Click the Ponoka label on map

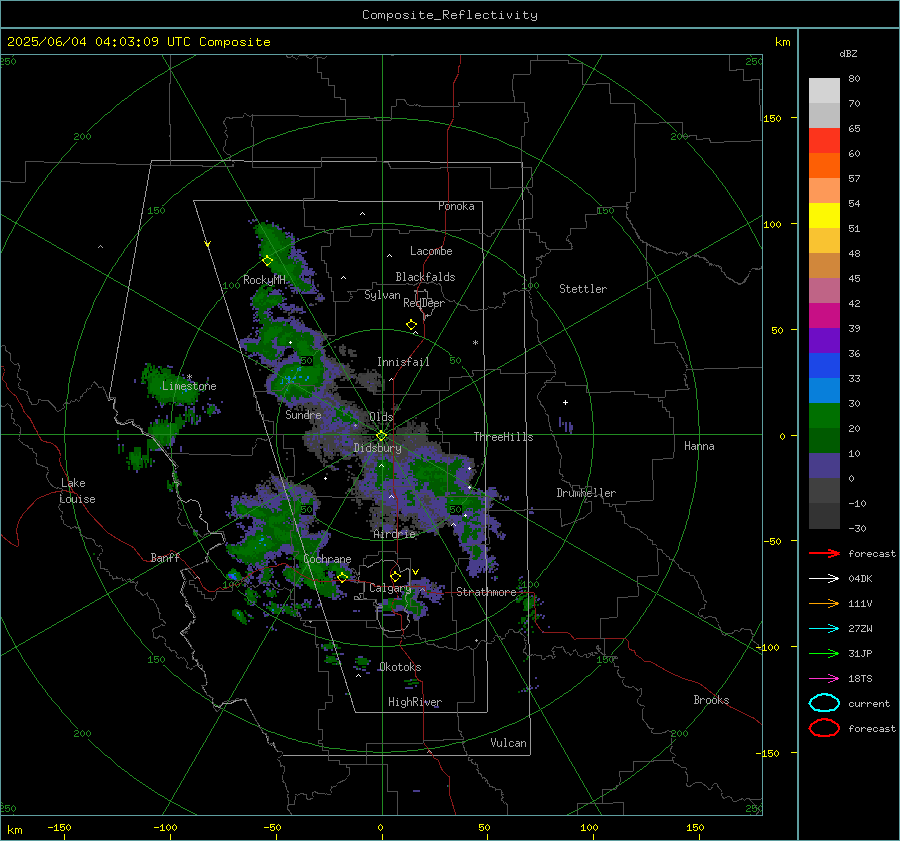456,206
